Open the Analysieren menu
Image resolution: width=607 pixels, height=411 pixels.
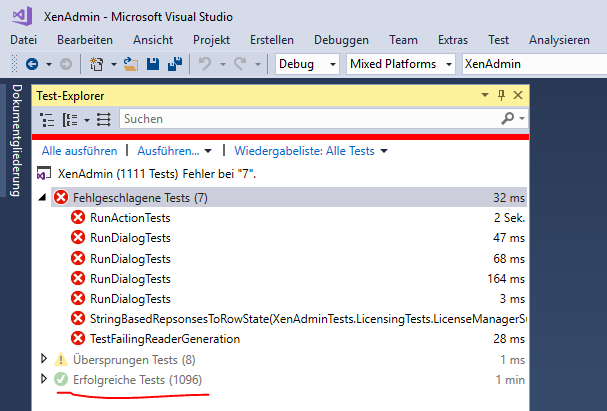559,40
